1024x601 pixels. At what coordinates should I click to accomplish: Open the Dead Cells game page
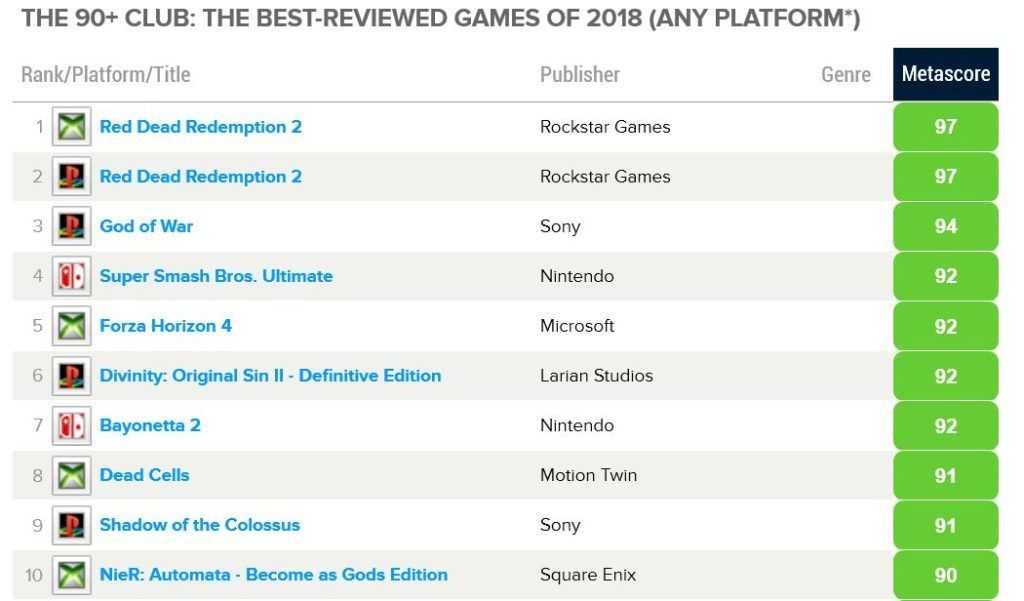[x=144, y=475]
